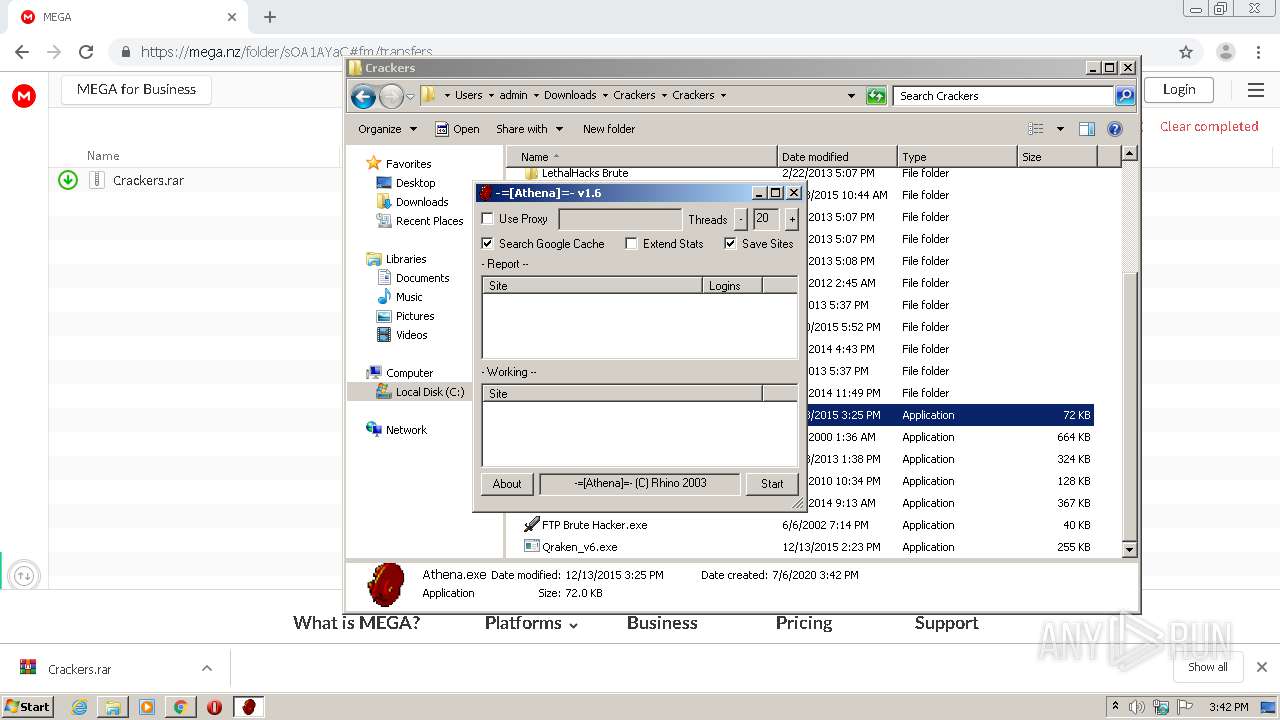Image resolution: width=1280 pixels, height=720 pixels.
Task: Open the media player taskbar icon
Action: click(x=147, y=707)
